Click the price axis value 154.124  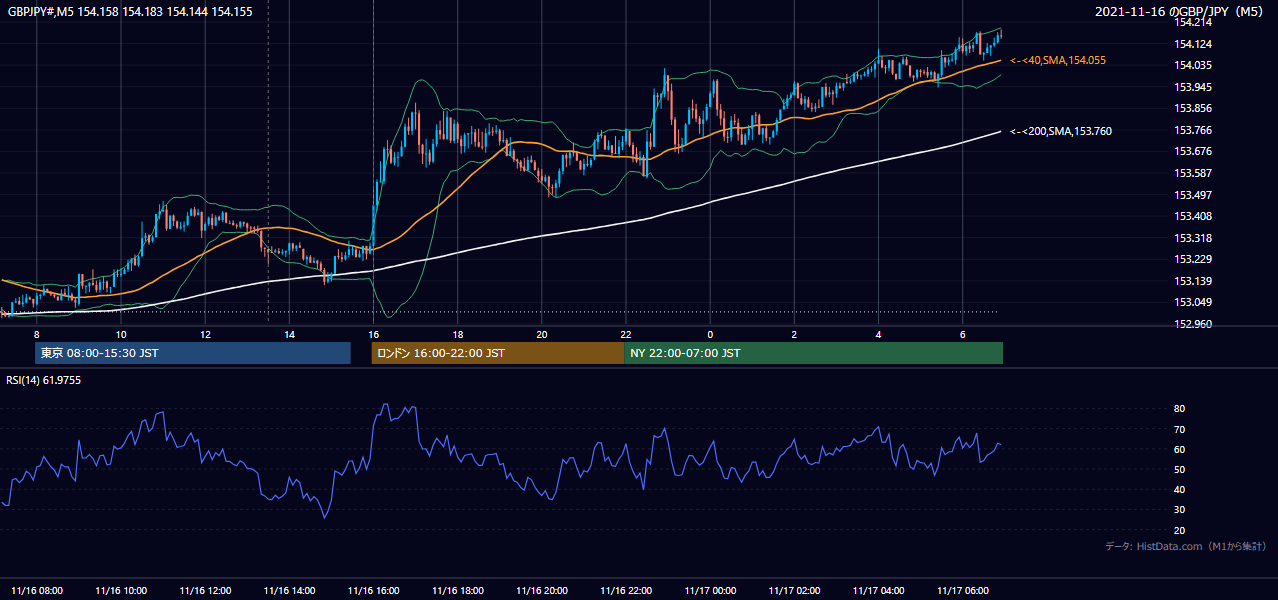click(1193, 44)
